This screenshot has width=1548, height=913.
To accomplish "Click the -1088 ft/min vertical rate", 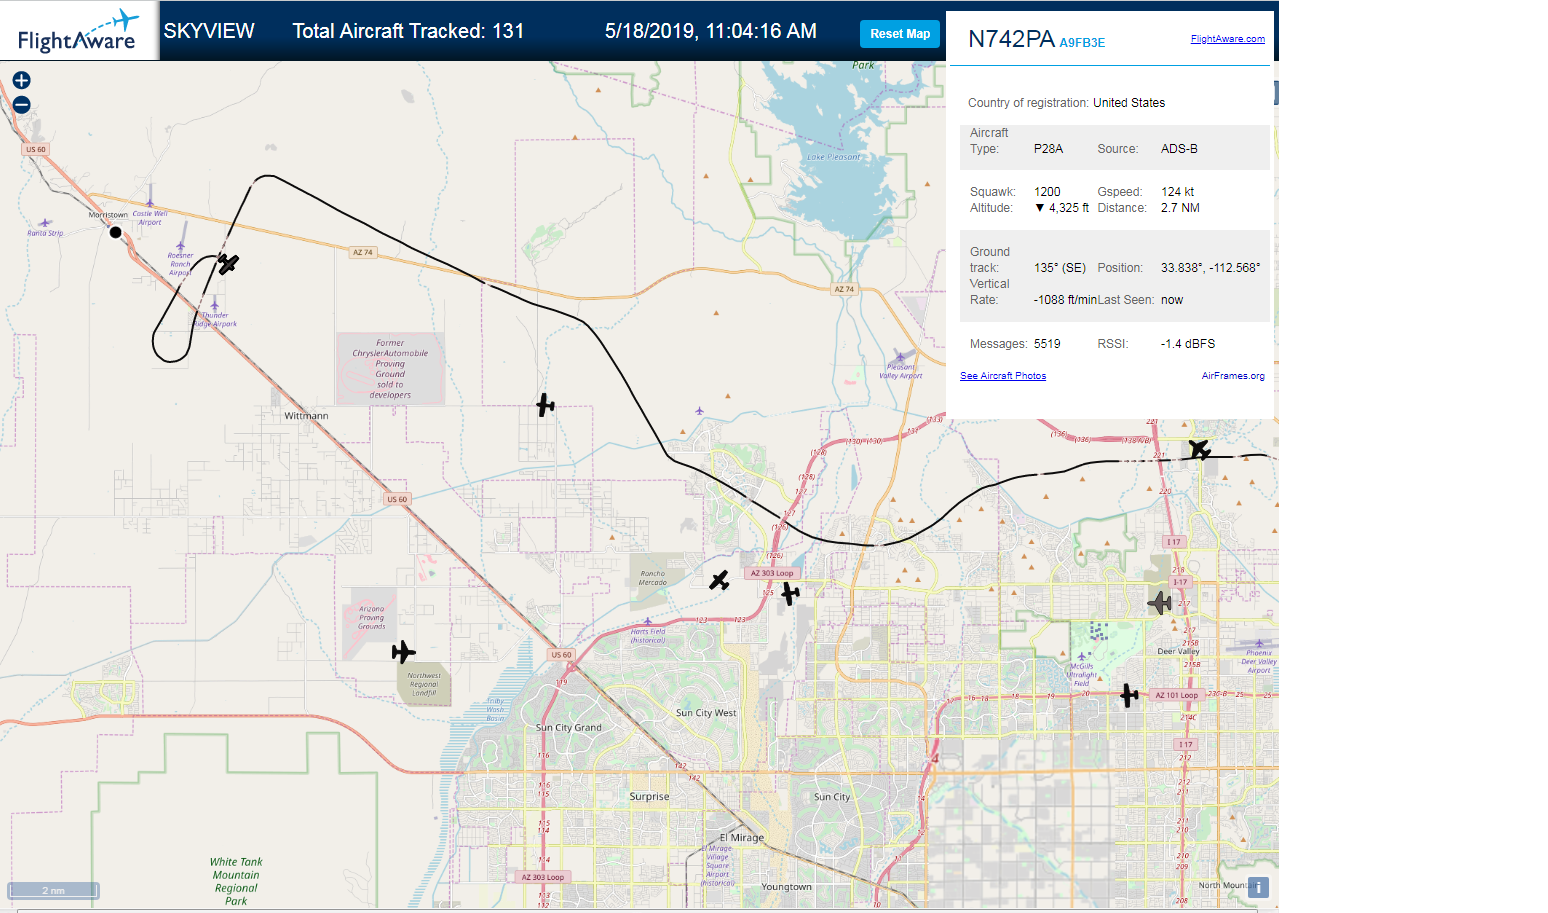I will point(1065,300).
